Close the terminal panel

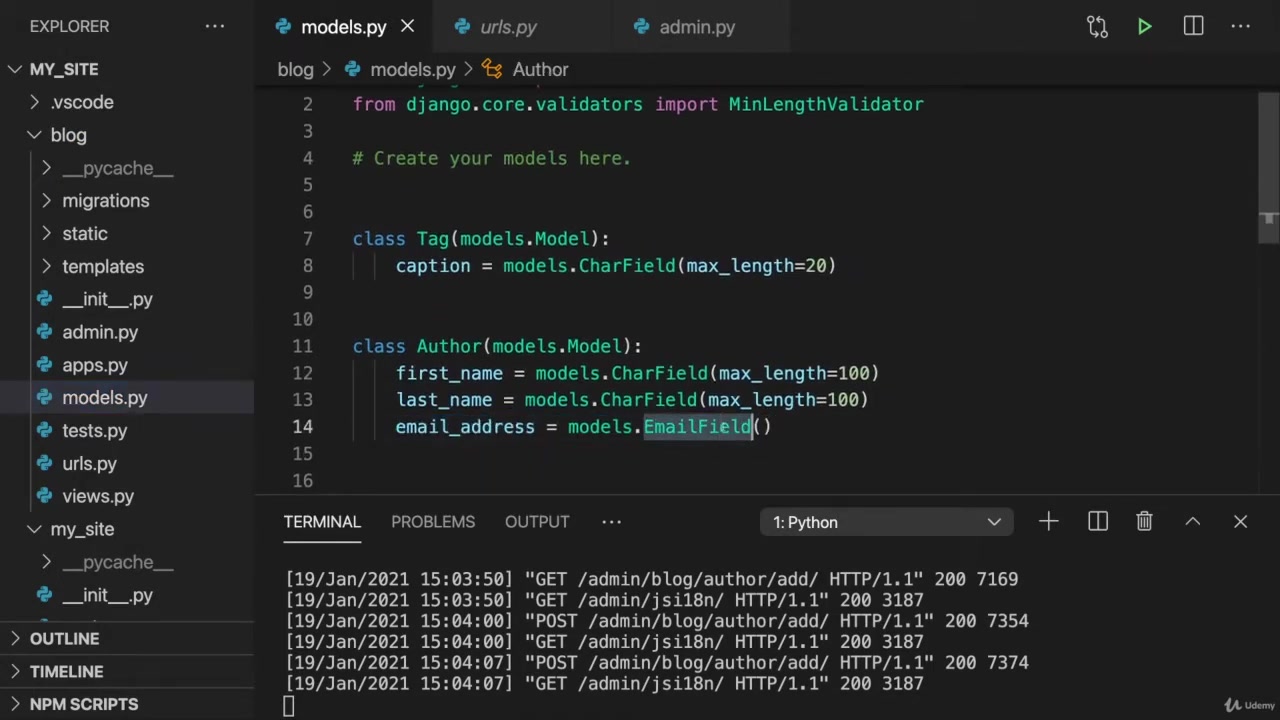tap(1240, 522)
